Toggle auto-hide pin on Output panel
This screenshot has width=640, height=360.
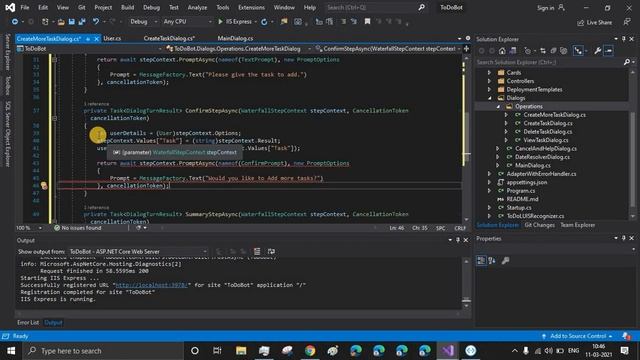(458, 240)
